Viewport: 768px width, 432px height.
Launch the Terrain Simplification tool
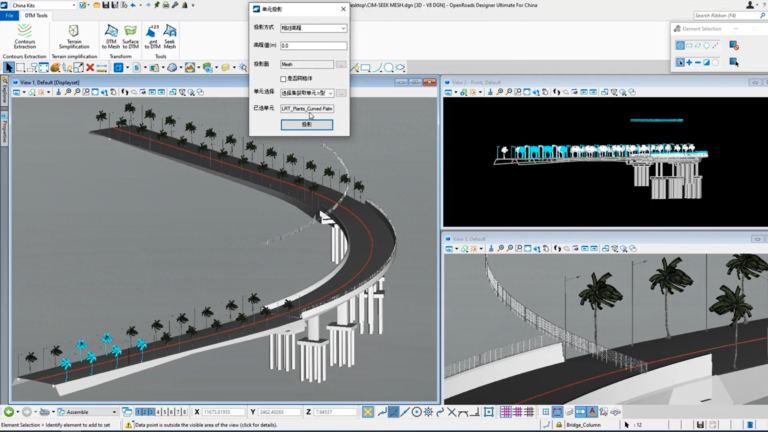pos(74,37)
